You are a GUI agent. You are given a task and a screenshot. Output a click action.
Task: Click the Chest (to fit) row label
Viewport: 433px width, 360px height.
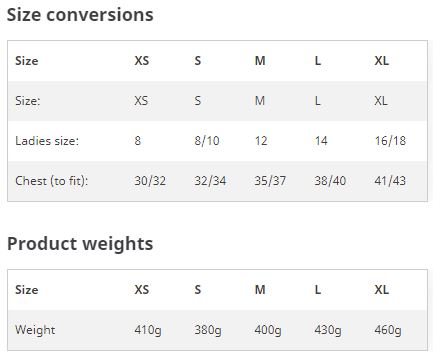click(52, 181)
